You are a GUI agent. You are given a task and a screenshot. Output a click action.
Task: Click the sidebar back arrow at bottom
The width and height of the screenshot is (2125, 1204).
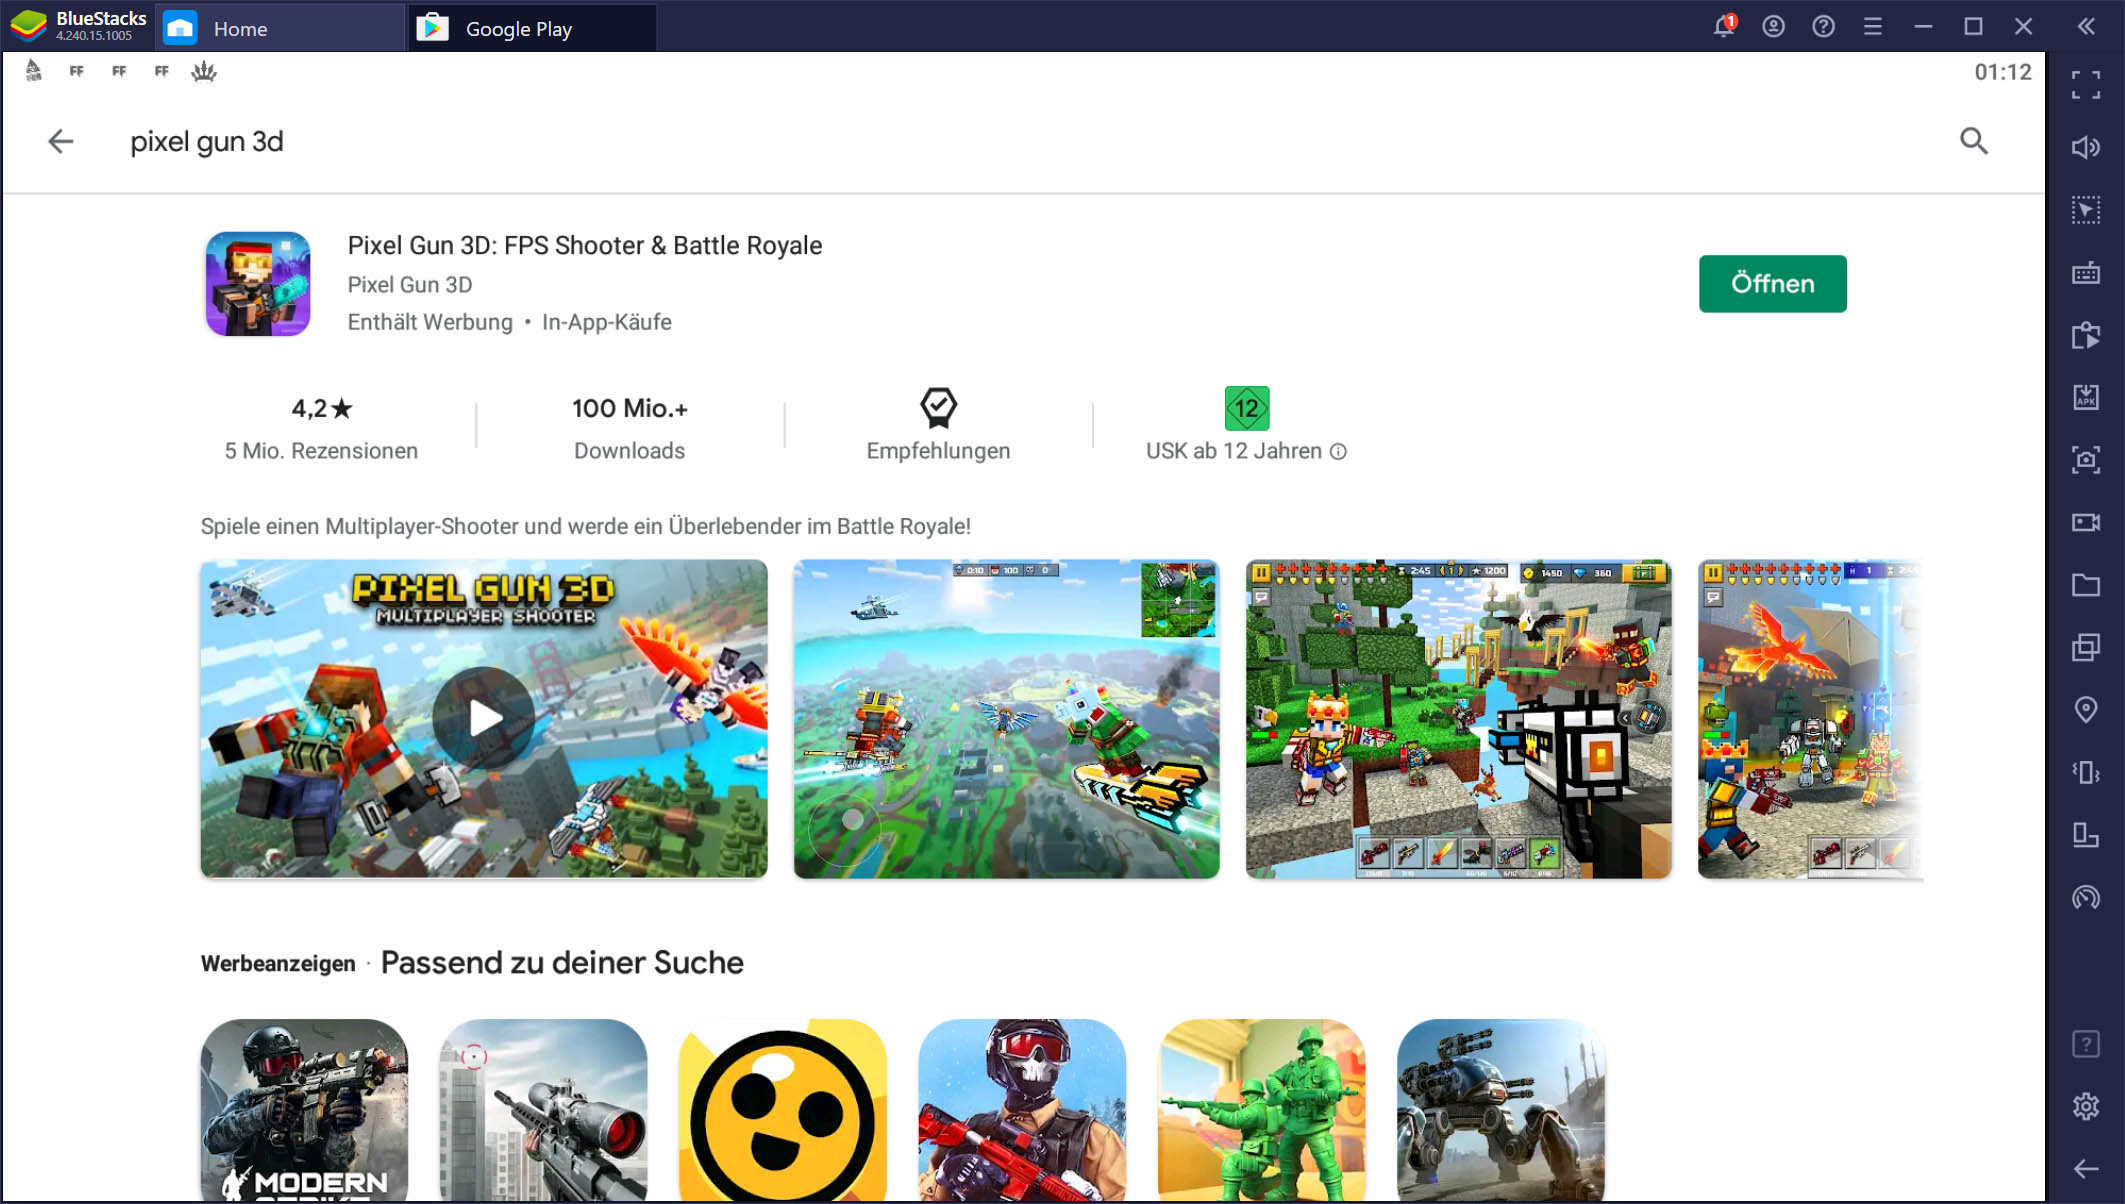[2085, 1169]
